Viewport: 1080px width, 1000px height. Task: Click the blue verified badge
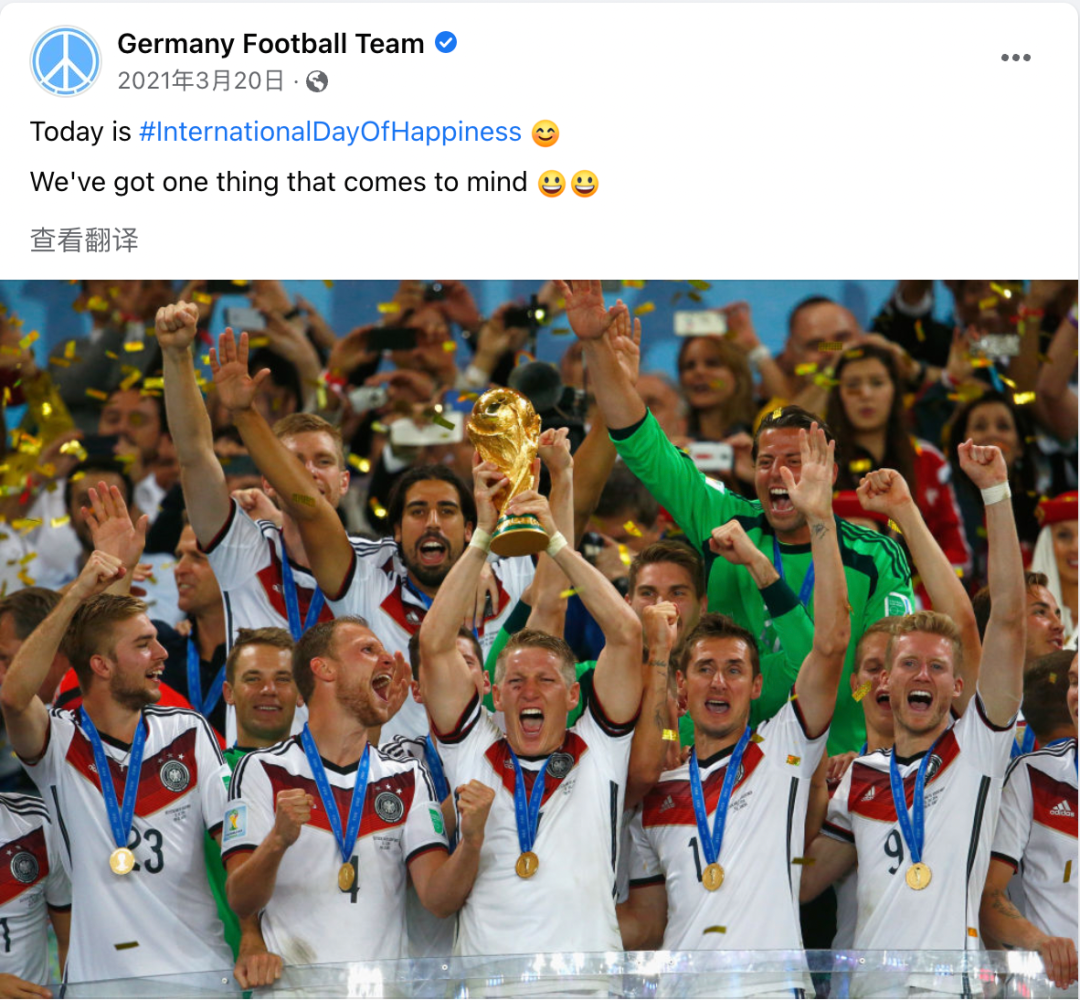coord(446,43)
